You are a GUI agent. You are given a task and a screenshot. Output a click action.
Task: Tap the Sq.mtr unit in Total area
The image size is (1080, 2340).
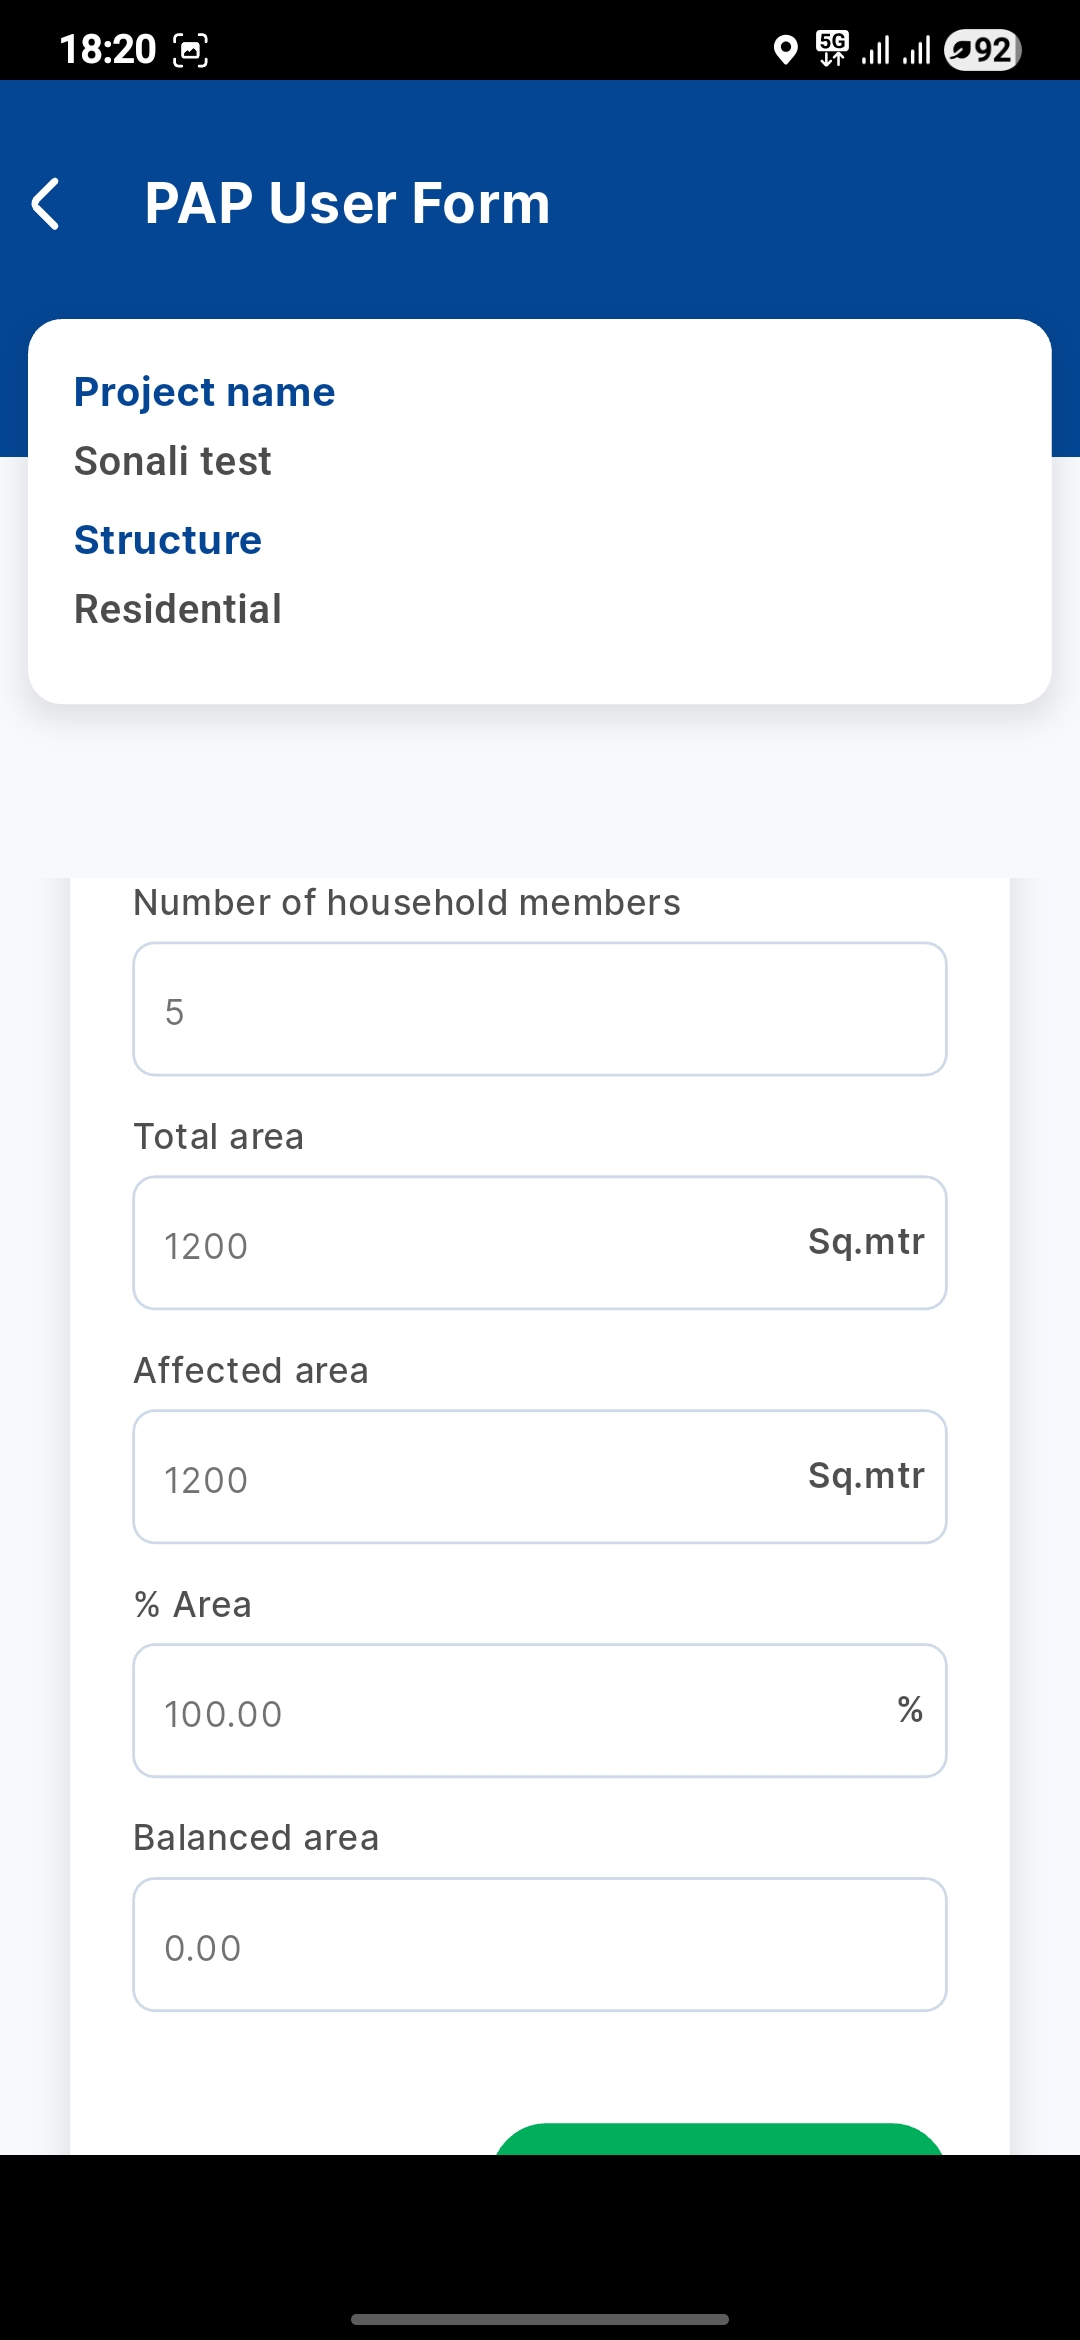866,1242
